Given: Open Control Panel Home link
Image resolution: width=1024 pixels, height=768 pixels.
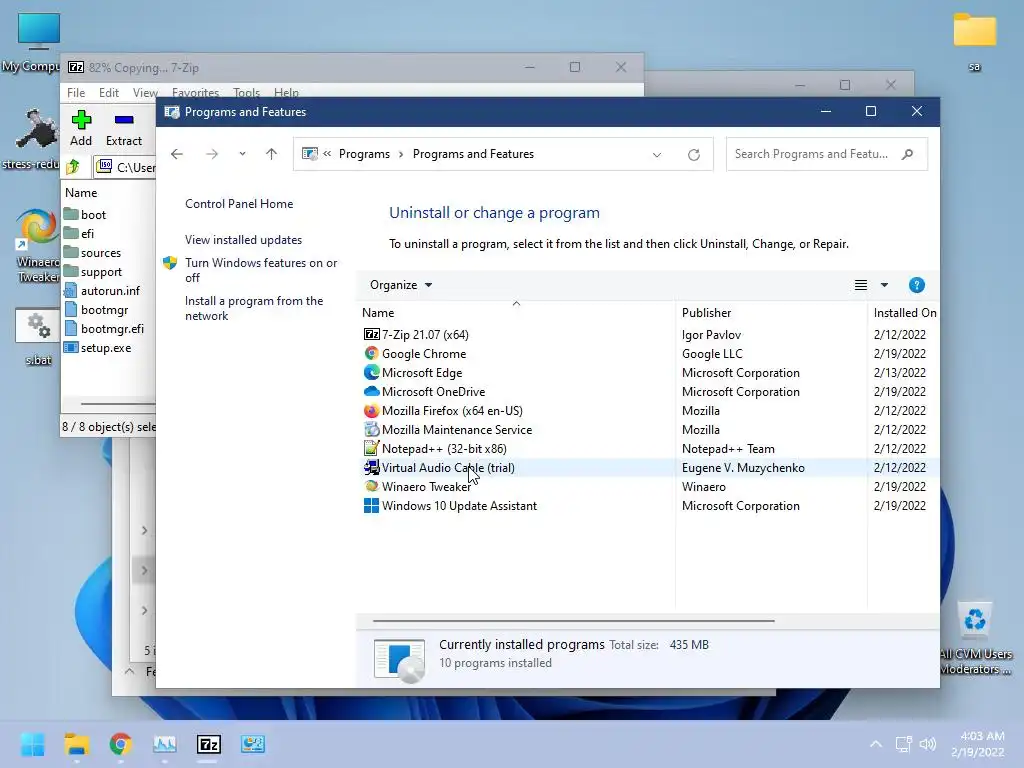Looking at the screenshot, I should (x=239, y=204).
